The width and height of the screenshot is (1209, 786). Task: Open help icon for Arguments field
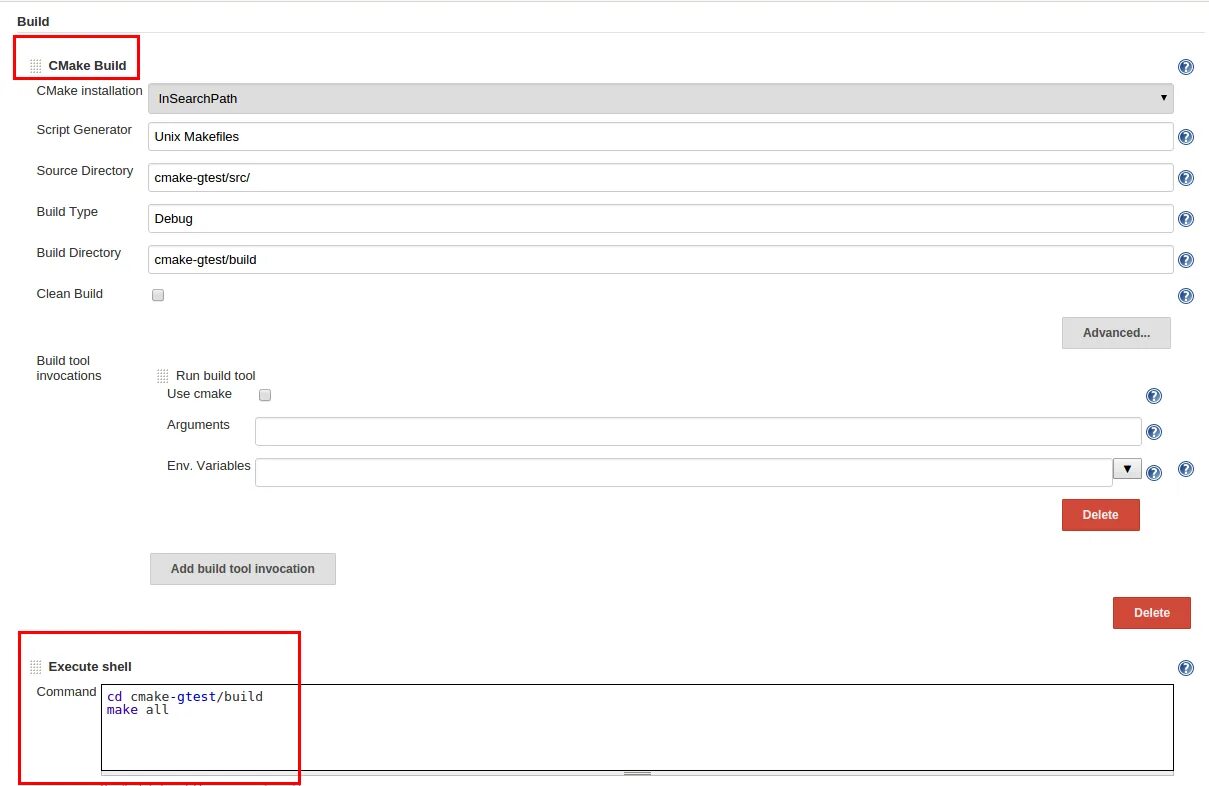[1153, 432]
